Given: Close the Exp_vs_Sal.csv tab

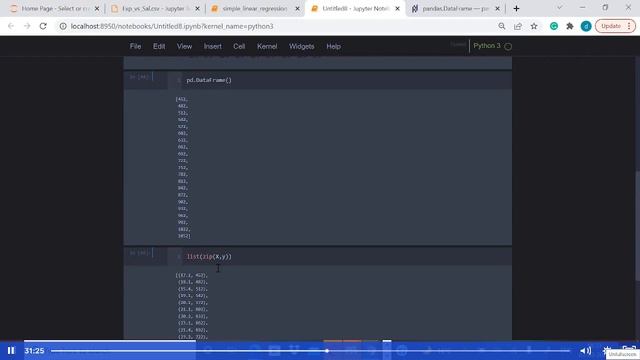Looking at the screenshot, I should click(197, 8).
